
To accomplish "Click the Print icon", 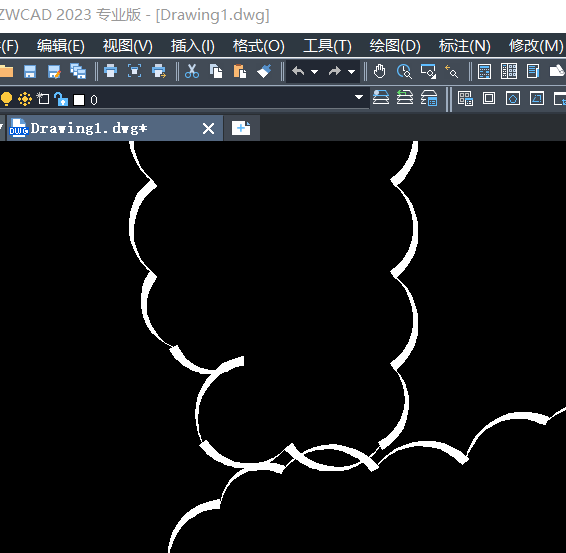I will click(x=110, y=71).
